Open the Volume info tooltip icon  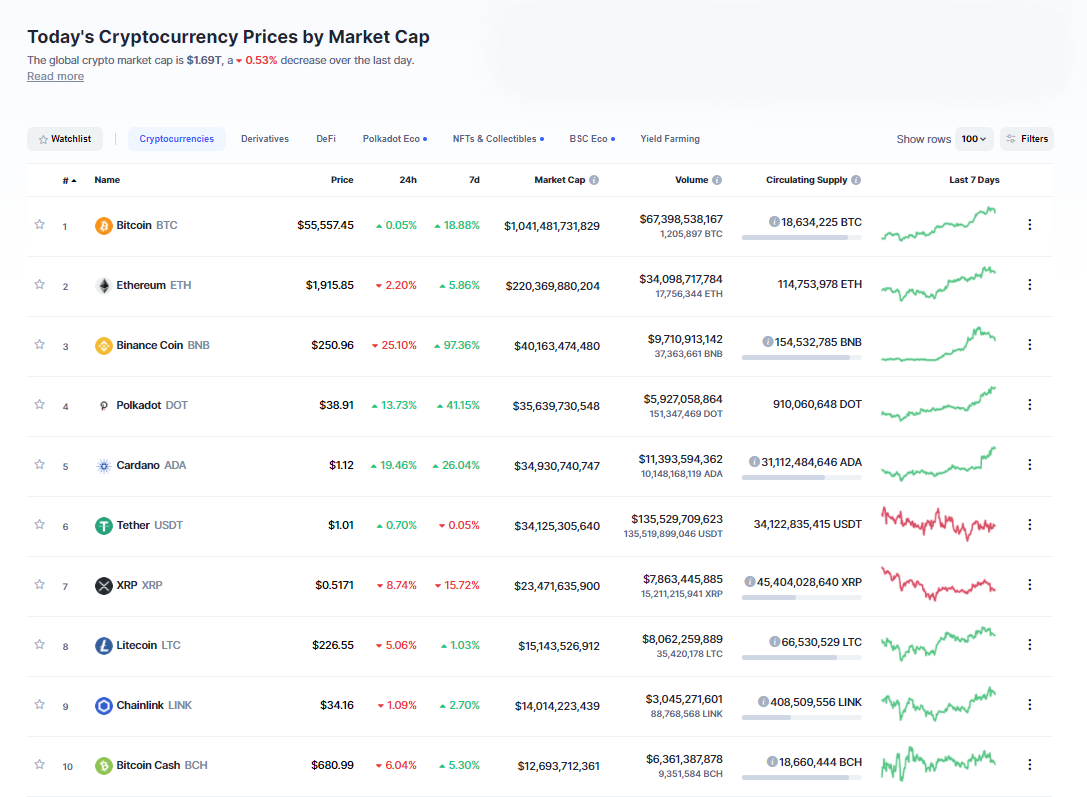[717, 180]
